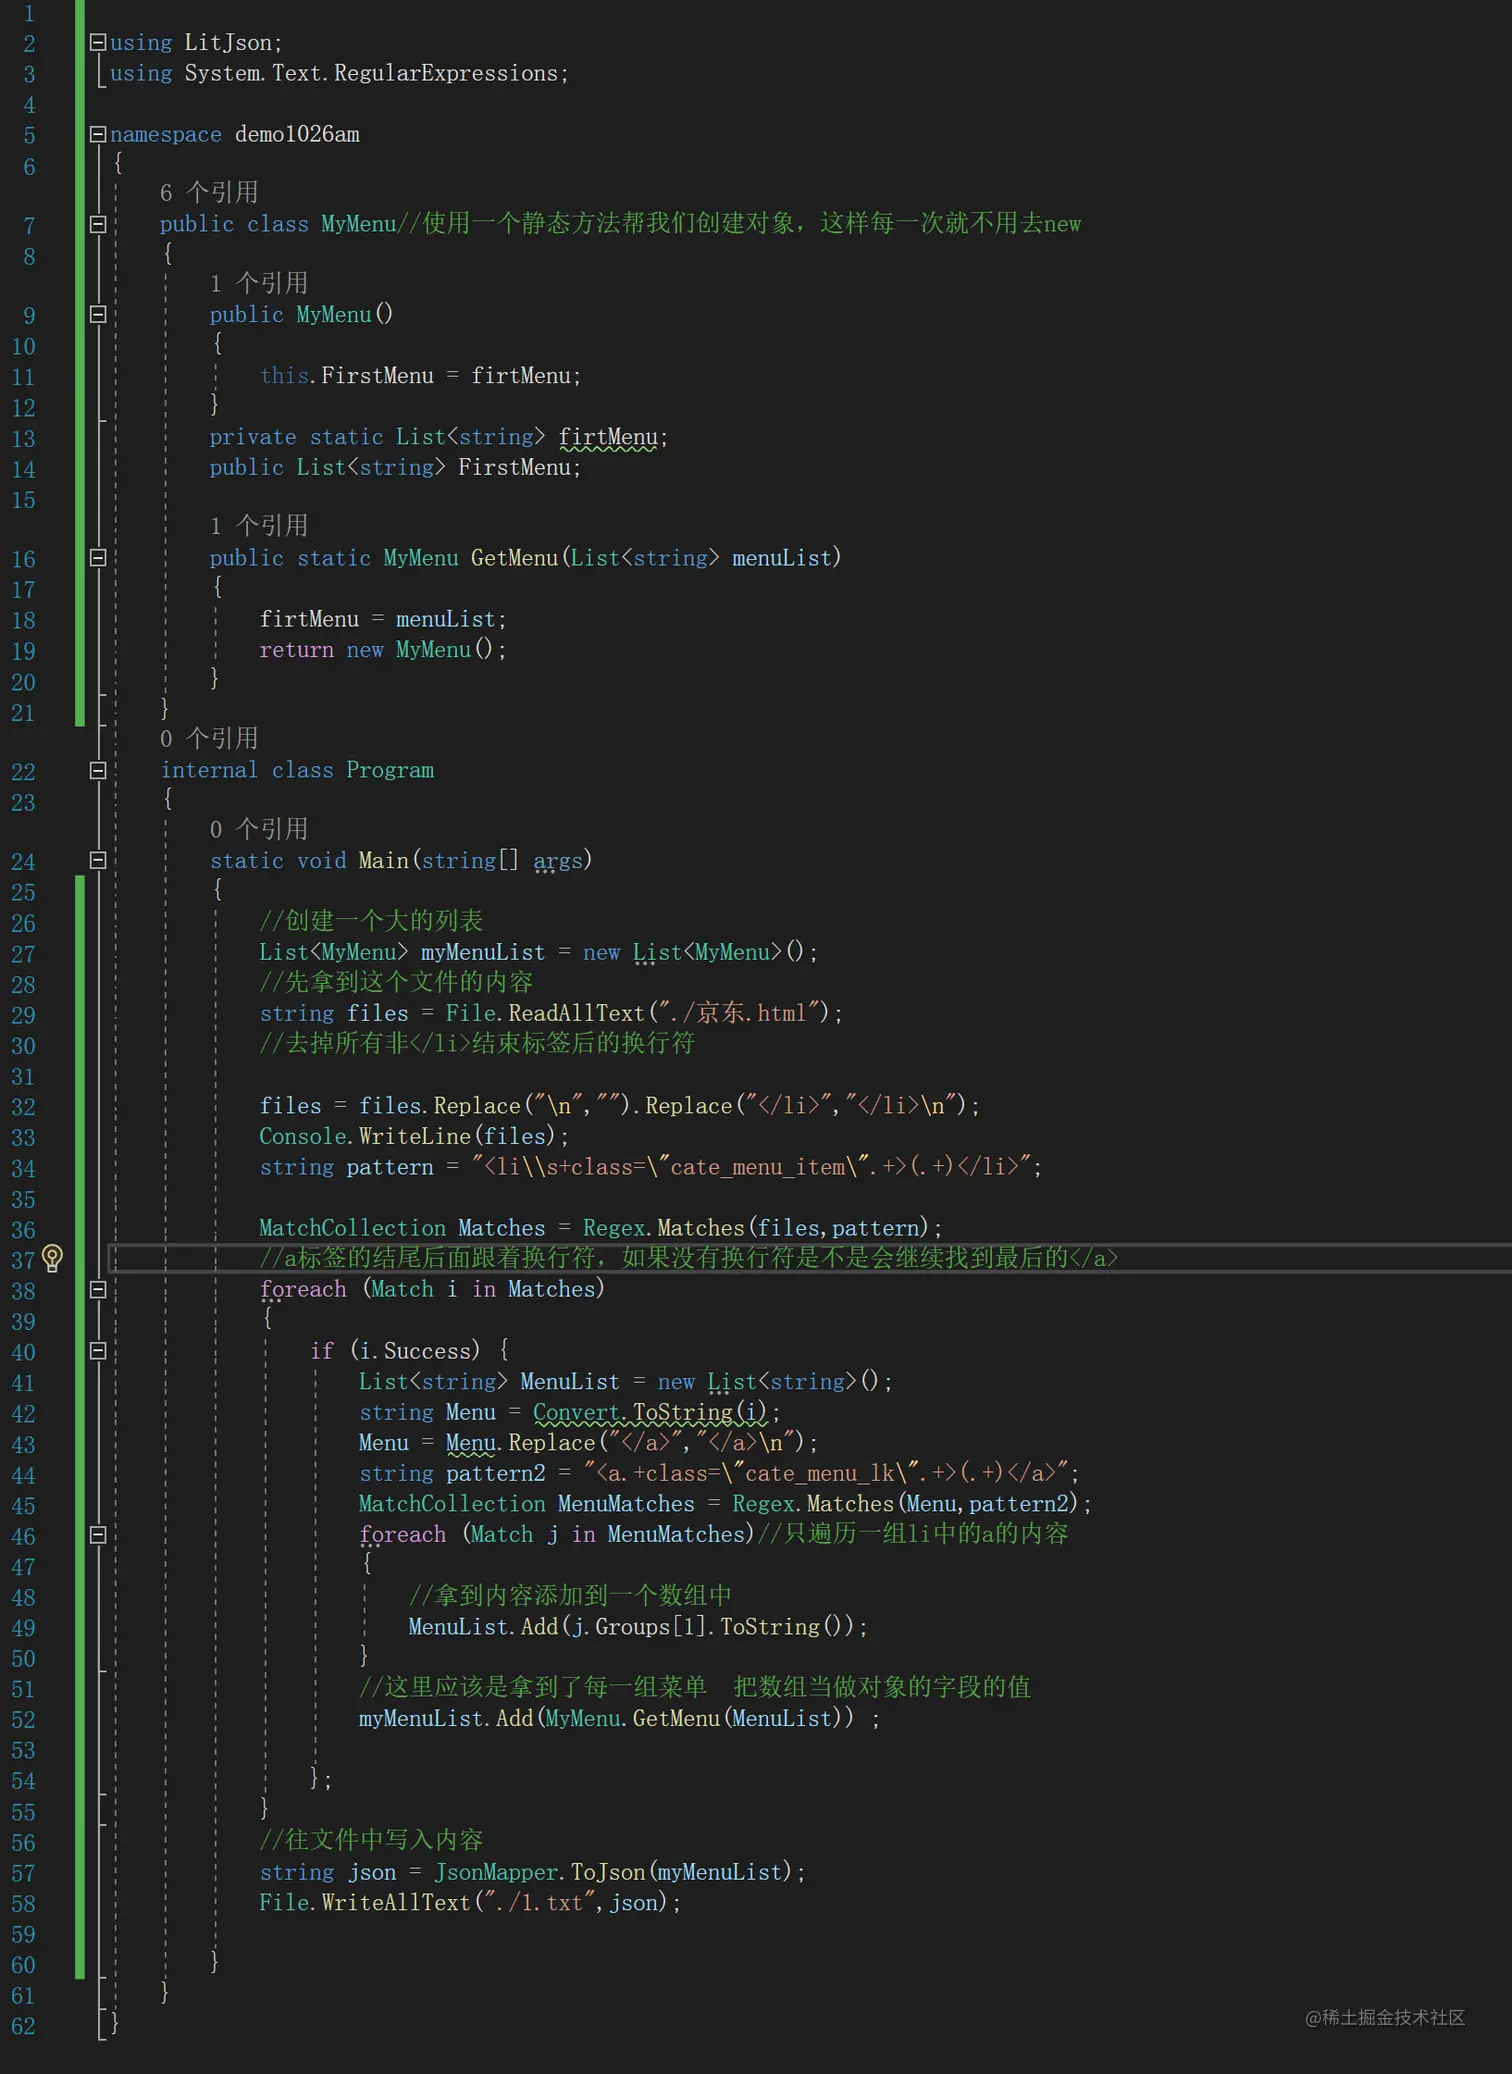Collapse the Program class definition
The height and width of the screenshot is (2074, 1512).
98,770
